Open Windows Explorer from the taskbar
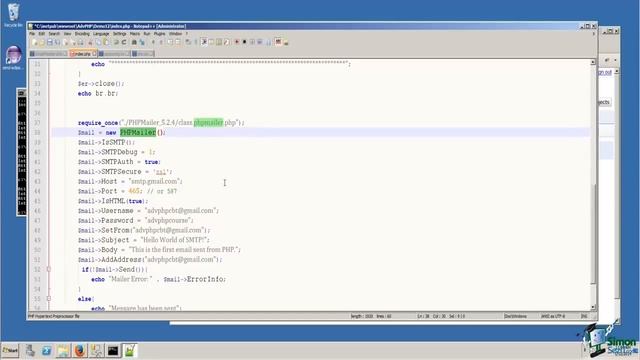The height and width of the screenshot is (360, 640). (63, 351)
